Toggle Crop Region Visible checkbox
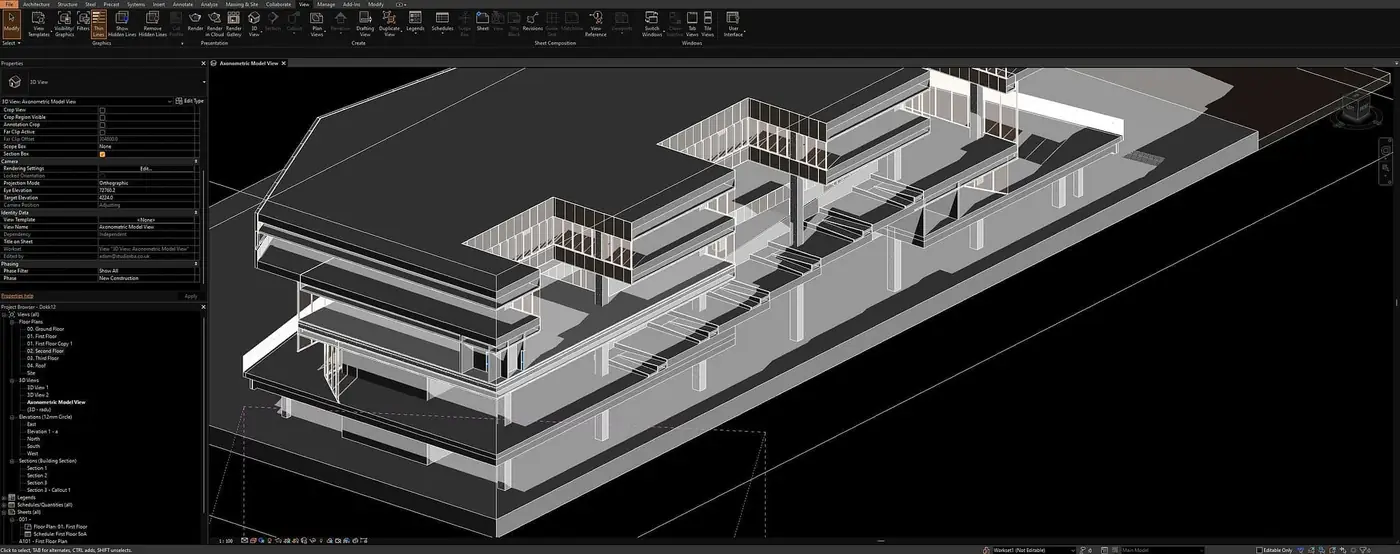Screen dimensions: 1400x554 (102, 117)
